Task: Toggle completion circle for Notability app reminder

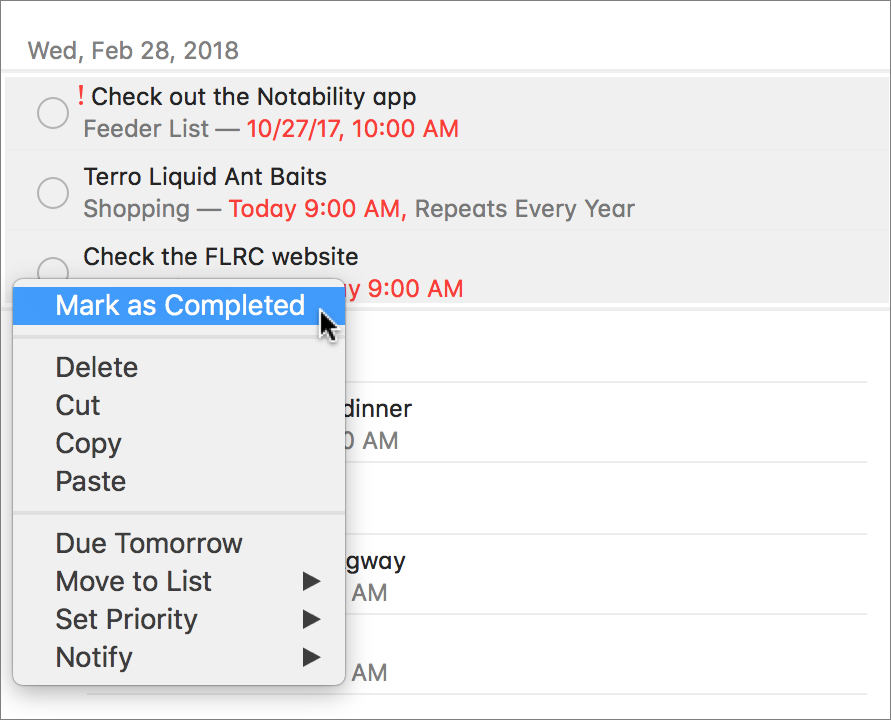Action: (x=53, y=113)
